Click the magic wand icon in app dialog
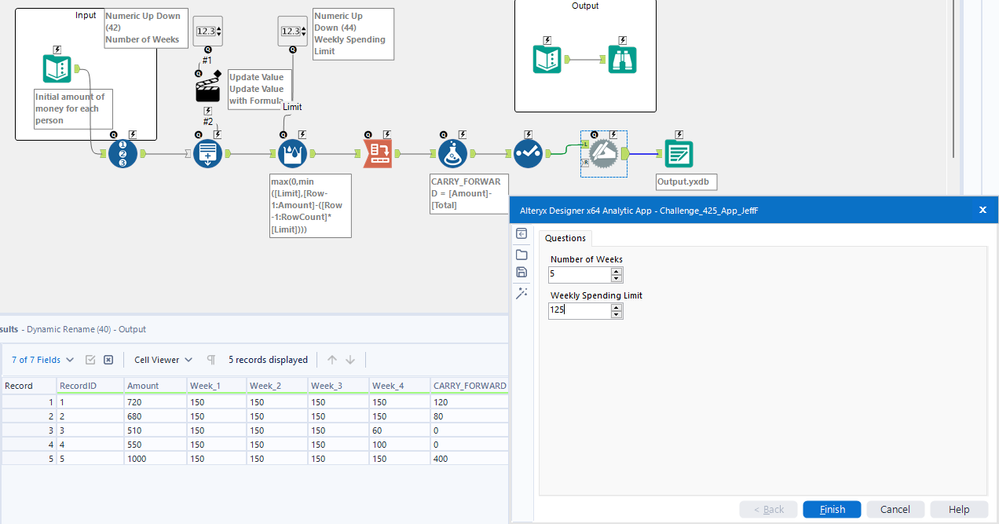999x524 pixels. [x=521, y=293]
